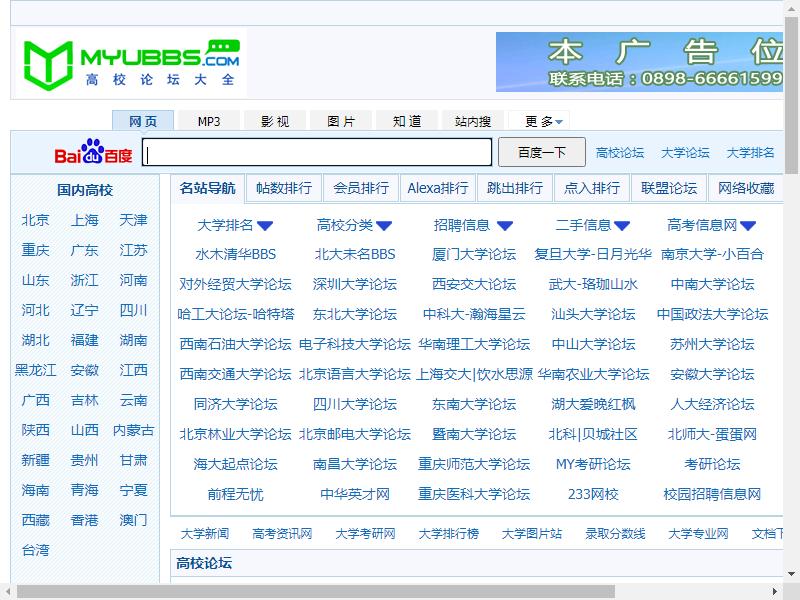Image resolution: width=800 pixels, height=600 pixels.
Task: Open the 校园招聘信息网 link
Action: coord(712,494)
